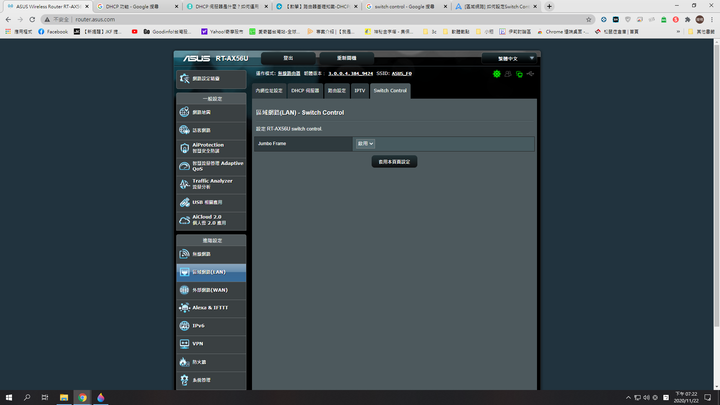Switch to the DHCP Google search browser tab

pos(136,6)
